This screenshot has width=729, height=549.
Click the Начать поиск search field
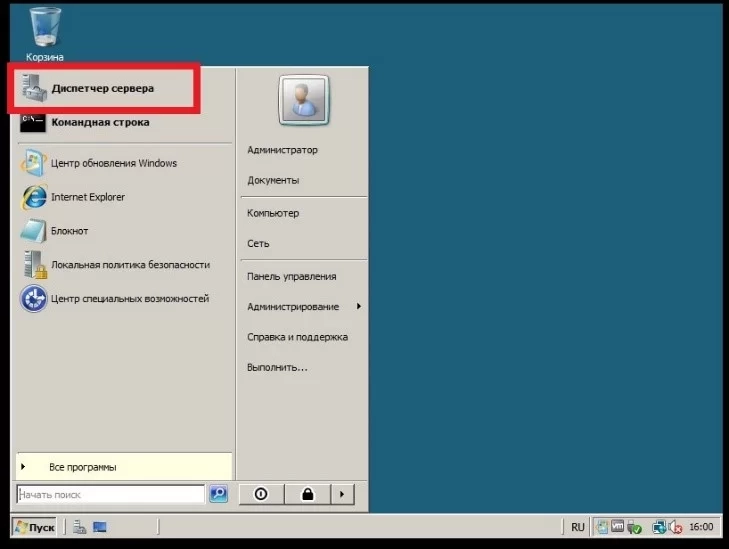(x=111, y=495)
